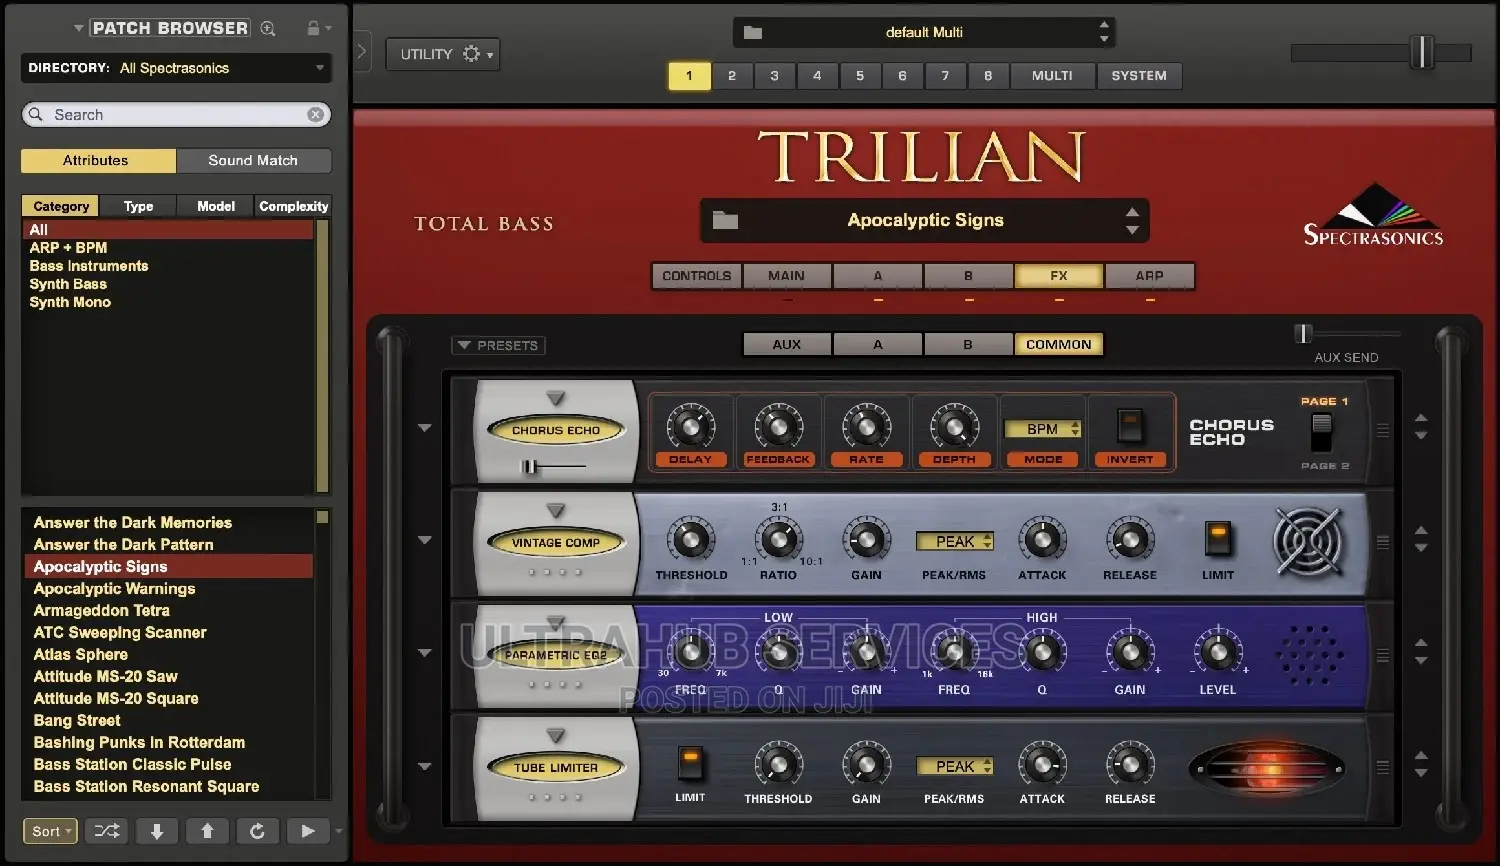Viewport: 1500px width, 866px height.
Task: Switch browser to Sound Match mode
Action: 253,160
